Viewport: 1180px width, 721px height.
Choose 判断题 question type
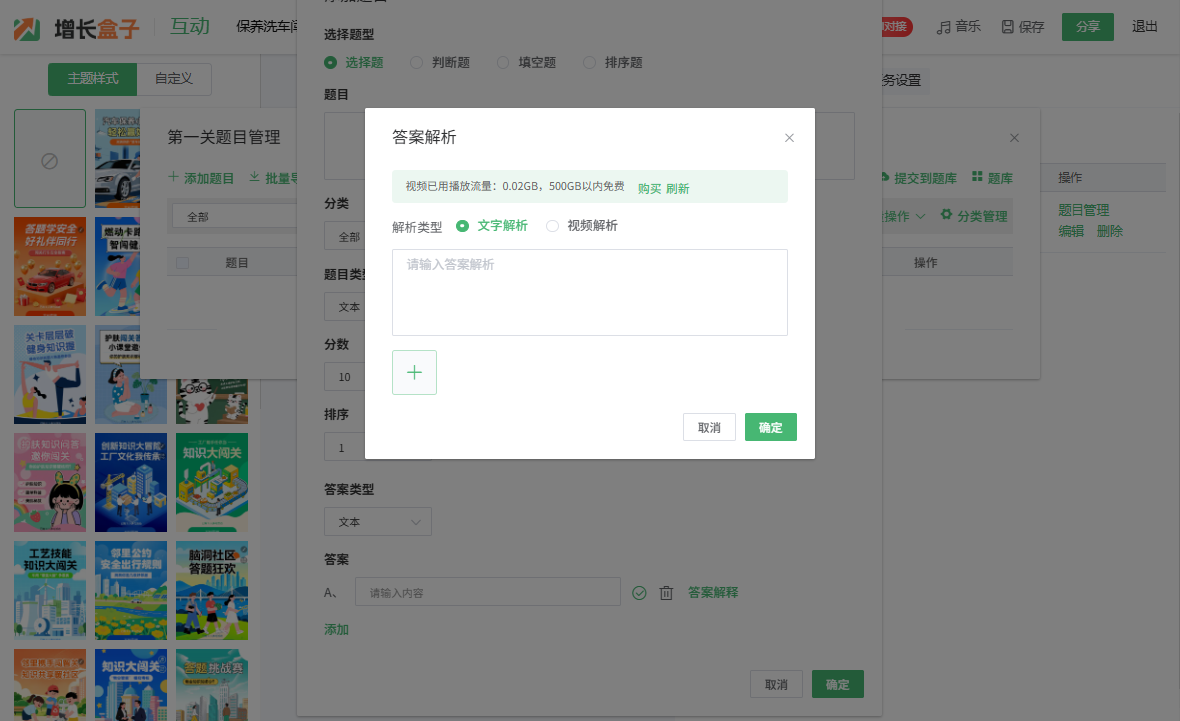pyautogui.click(x=416, y=62)
